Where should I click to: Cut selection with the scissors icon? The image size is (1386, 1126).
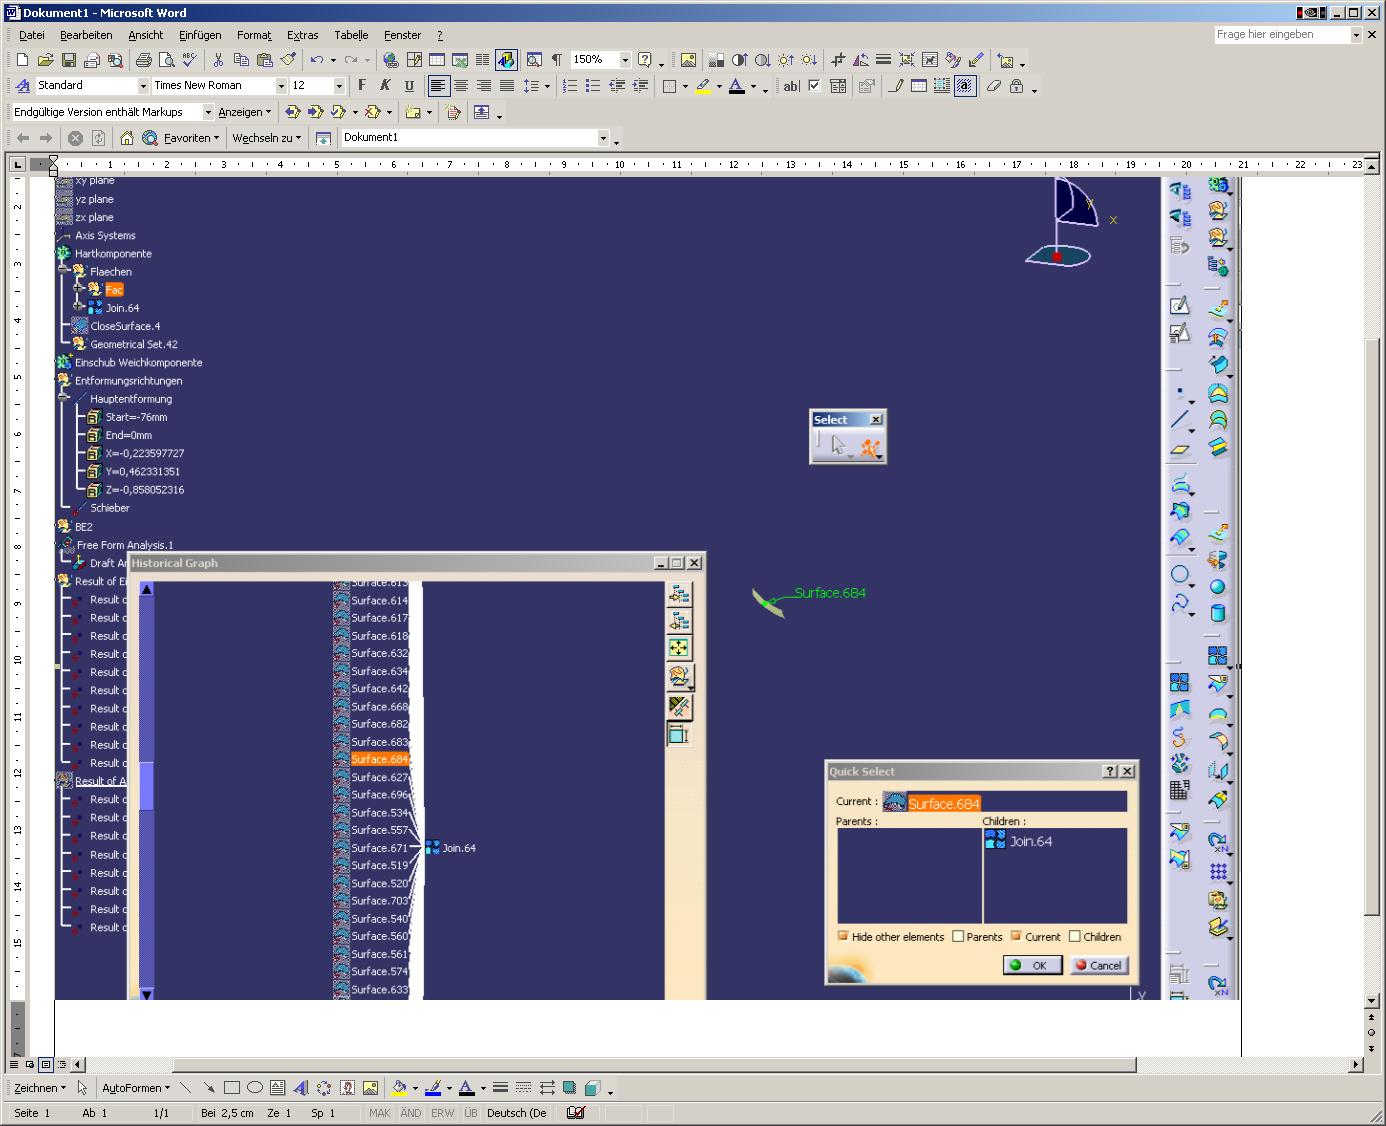[218, 60]
